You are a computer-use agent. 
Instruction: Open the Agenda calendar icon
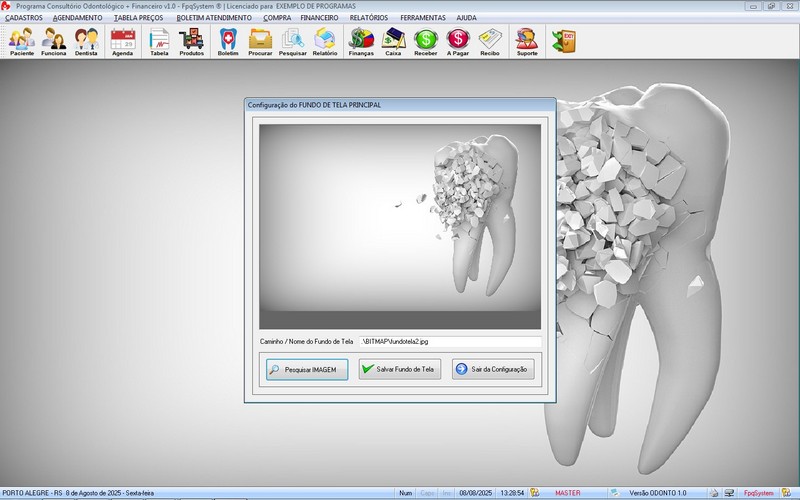[x=122, y=41]
